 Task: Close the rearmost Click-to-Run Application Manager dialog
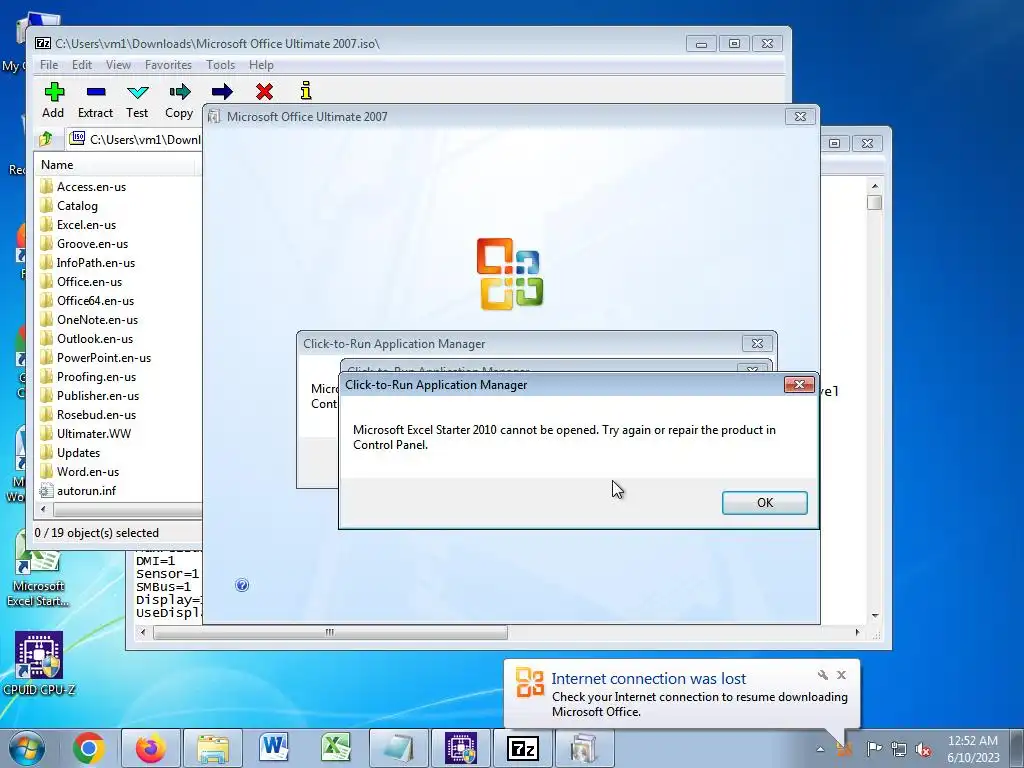coord(757,344)
